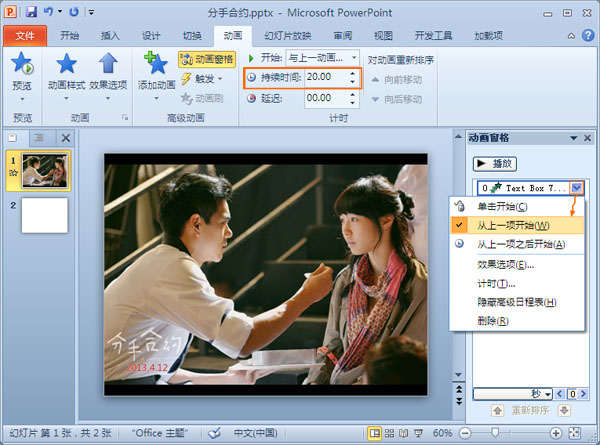Switch to Slide Sorter view
The height and width of the screenshot is (445, 600).
click(389, 433)
